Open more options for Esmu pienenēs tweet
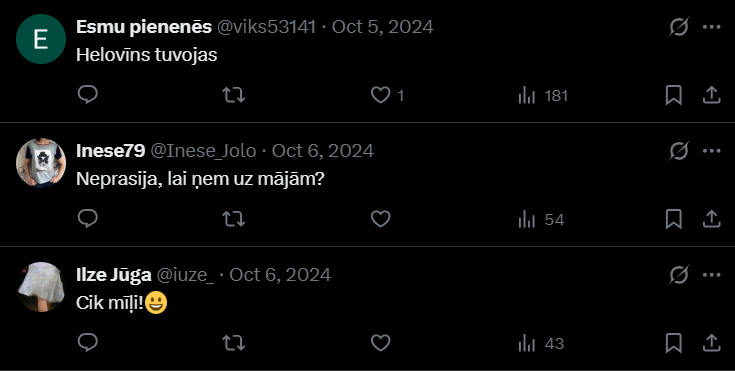 [712, 27]
